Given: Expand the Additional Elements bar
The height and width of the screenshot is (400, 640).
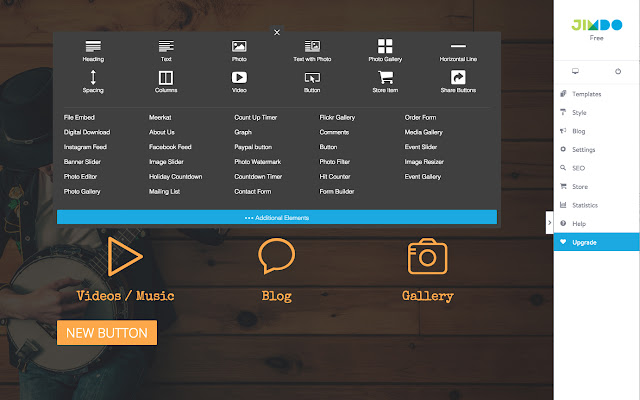Looking at the screenshot, I should point(277,217).
